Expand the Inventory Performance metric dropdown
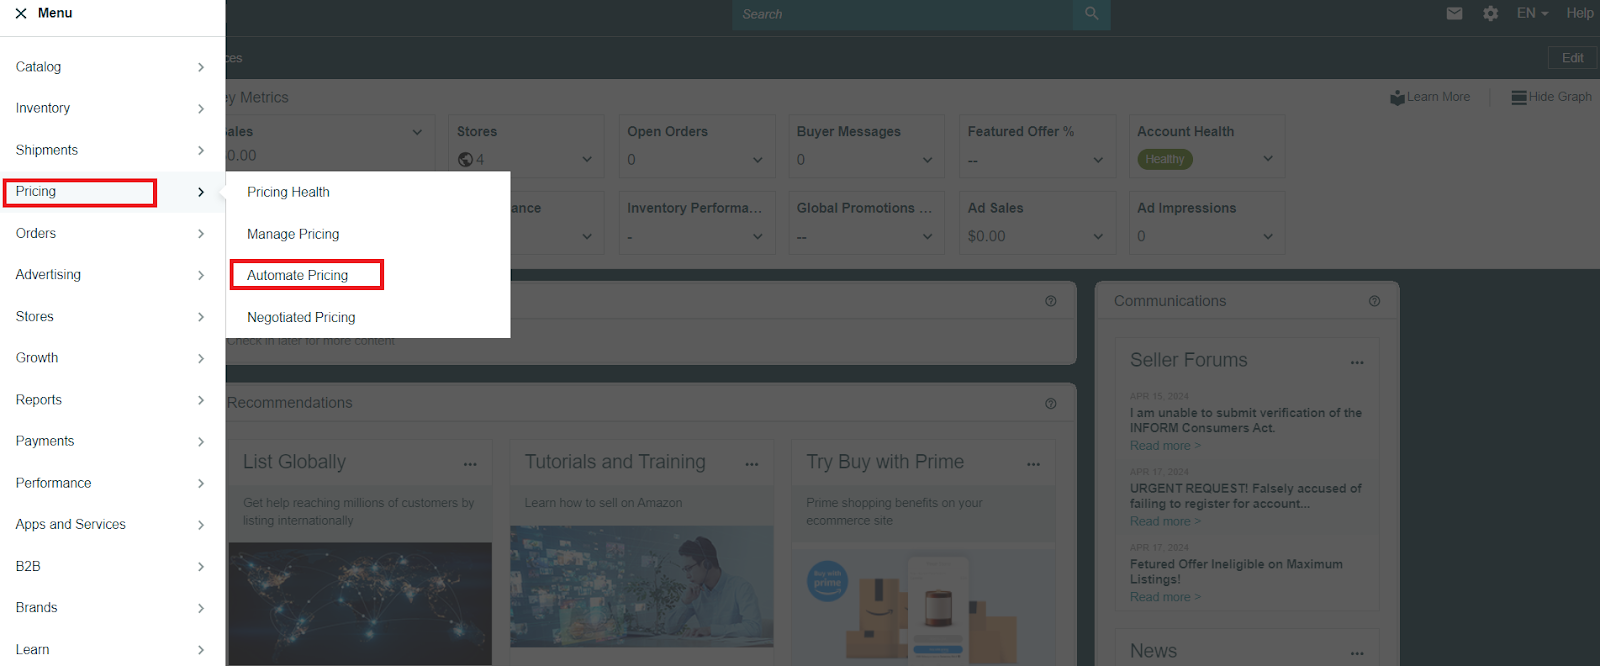The image size is (1600, 666). coord(758,237)
